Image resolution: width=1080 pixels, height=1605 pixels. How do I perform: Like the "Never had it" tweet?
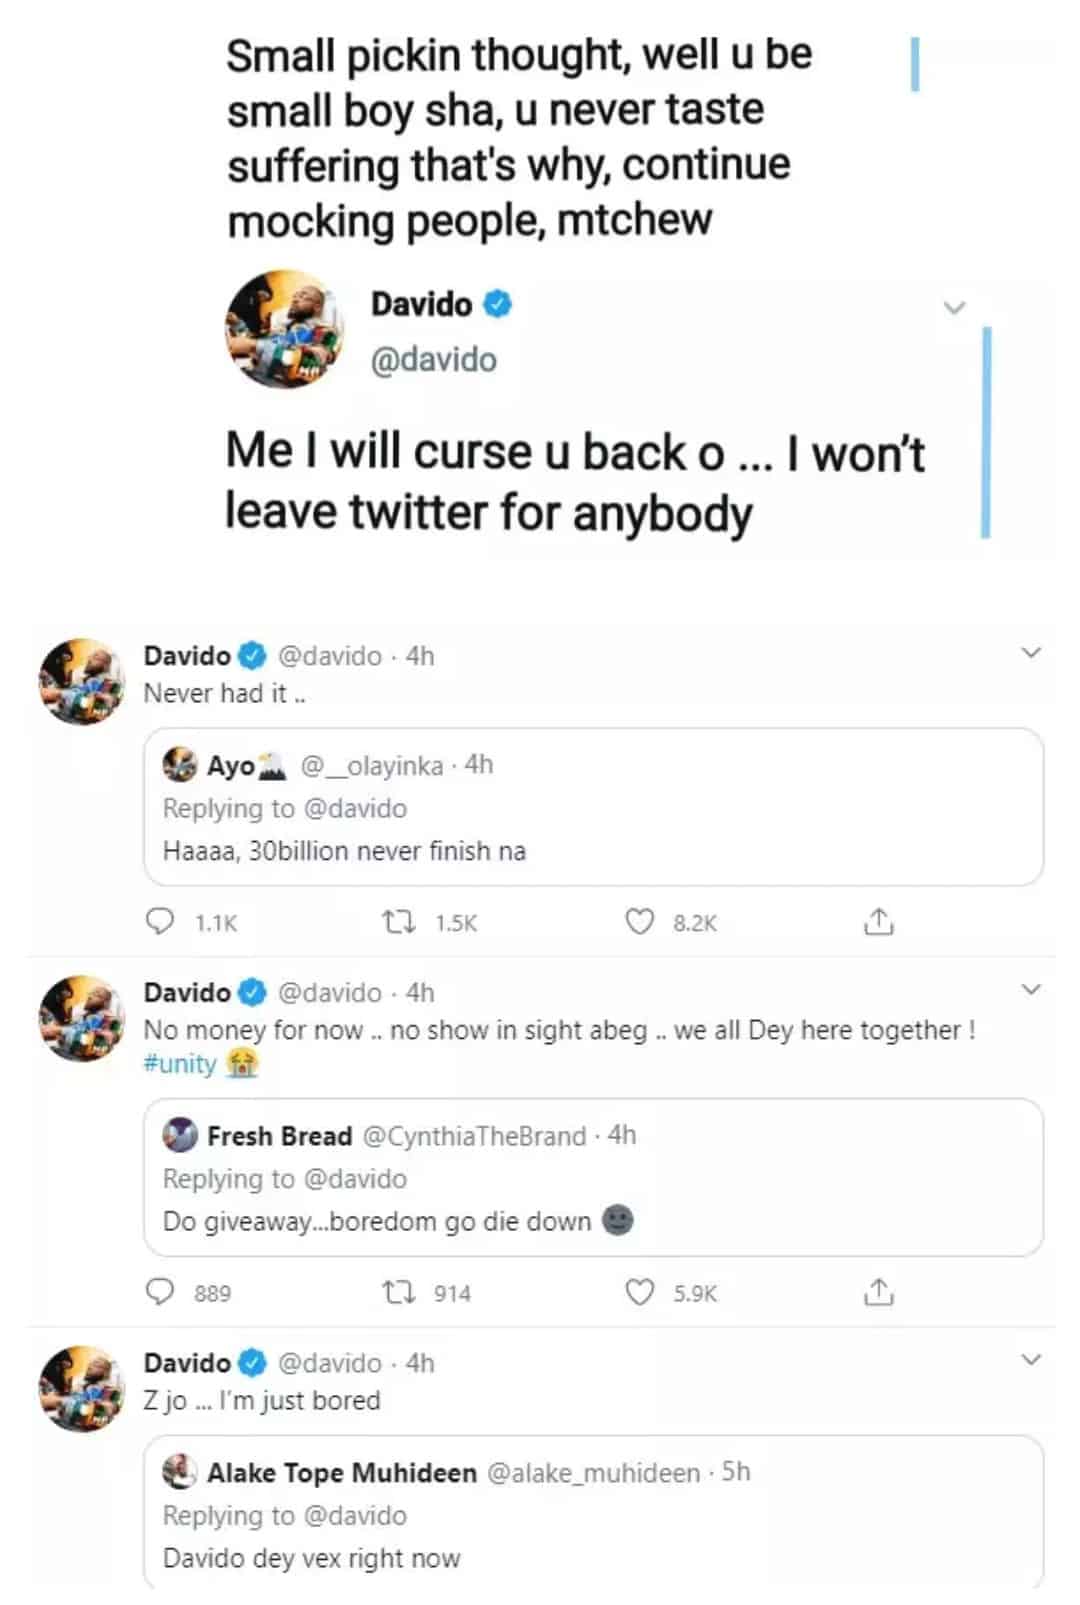639,921
